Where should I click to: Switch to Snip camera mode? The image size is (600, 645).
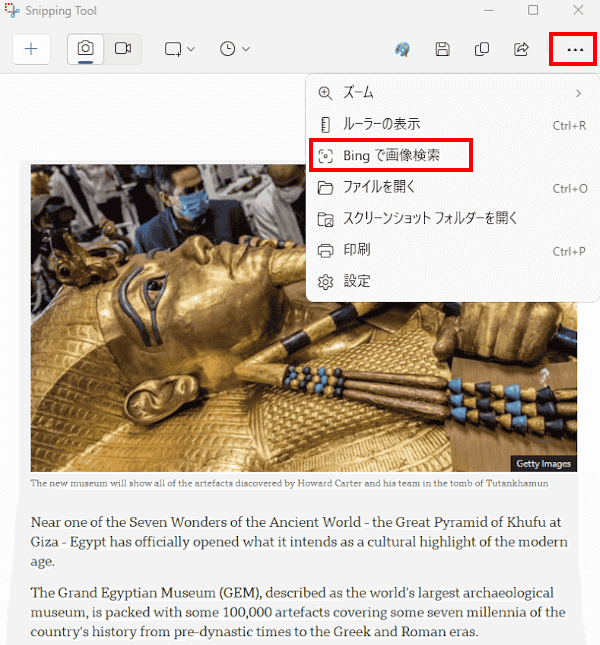coord(86,49)
